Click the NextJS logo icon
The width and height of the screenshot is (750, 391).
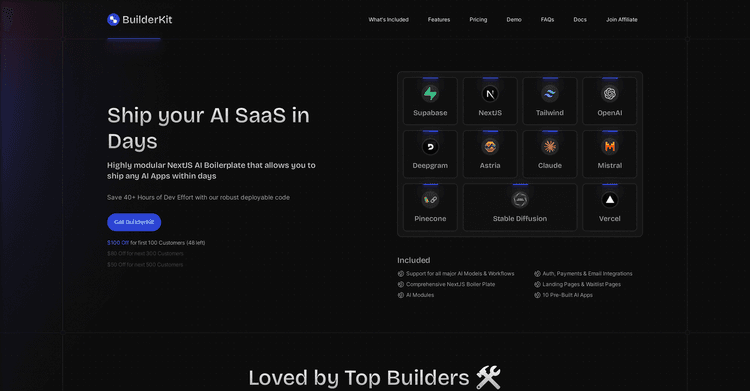pos(490,94)
